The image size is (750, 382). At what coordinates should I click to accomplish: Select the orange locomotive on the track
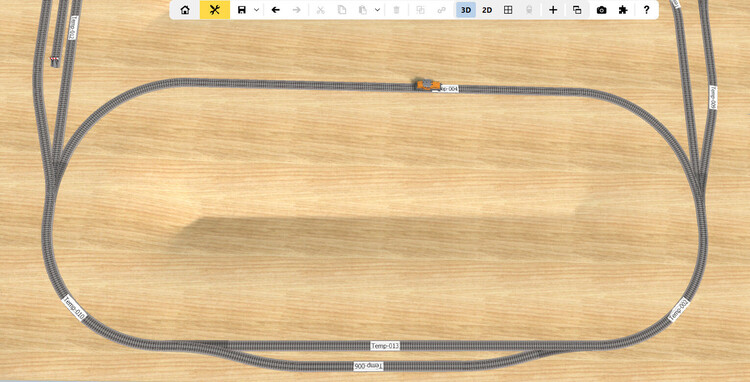pos(427,85)
